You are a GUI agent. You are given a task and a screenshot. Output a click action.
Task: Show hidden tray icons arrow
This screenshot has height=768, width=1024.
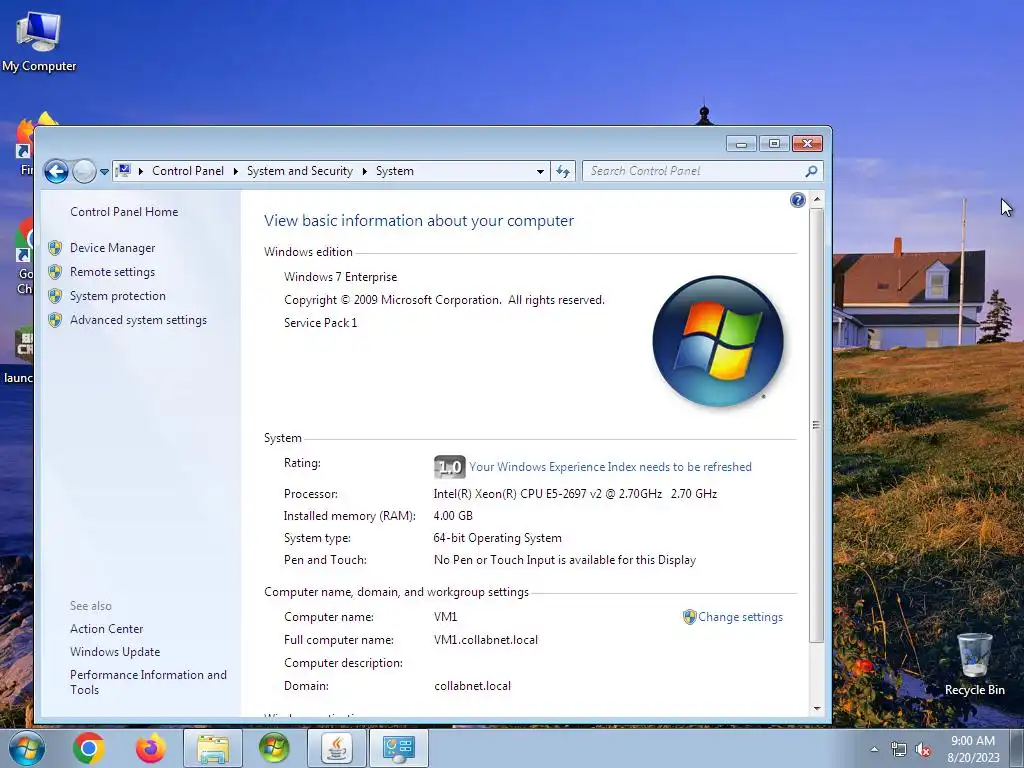874,750
